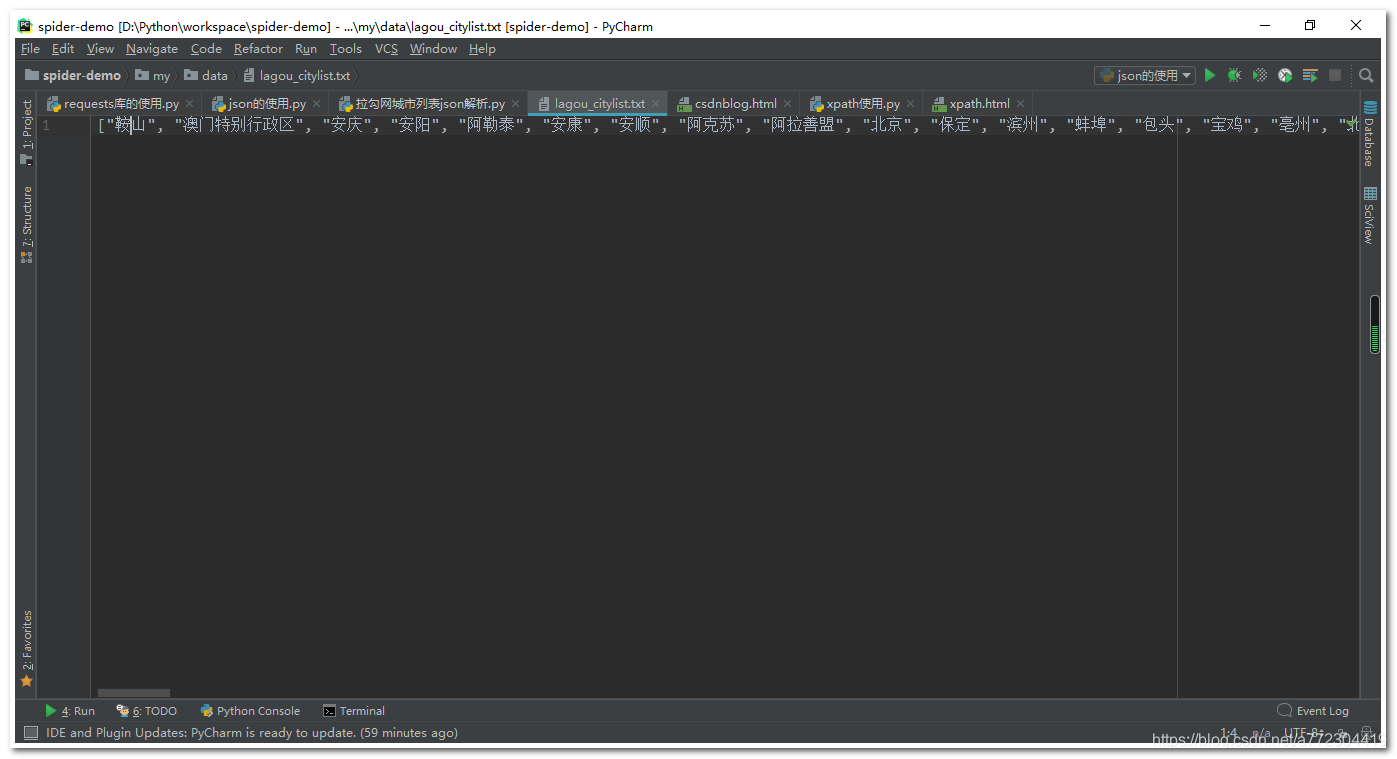Toggle the Project tool window sidebar
Viewport: 1397px width, 759px height.
tap(26, 129)
